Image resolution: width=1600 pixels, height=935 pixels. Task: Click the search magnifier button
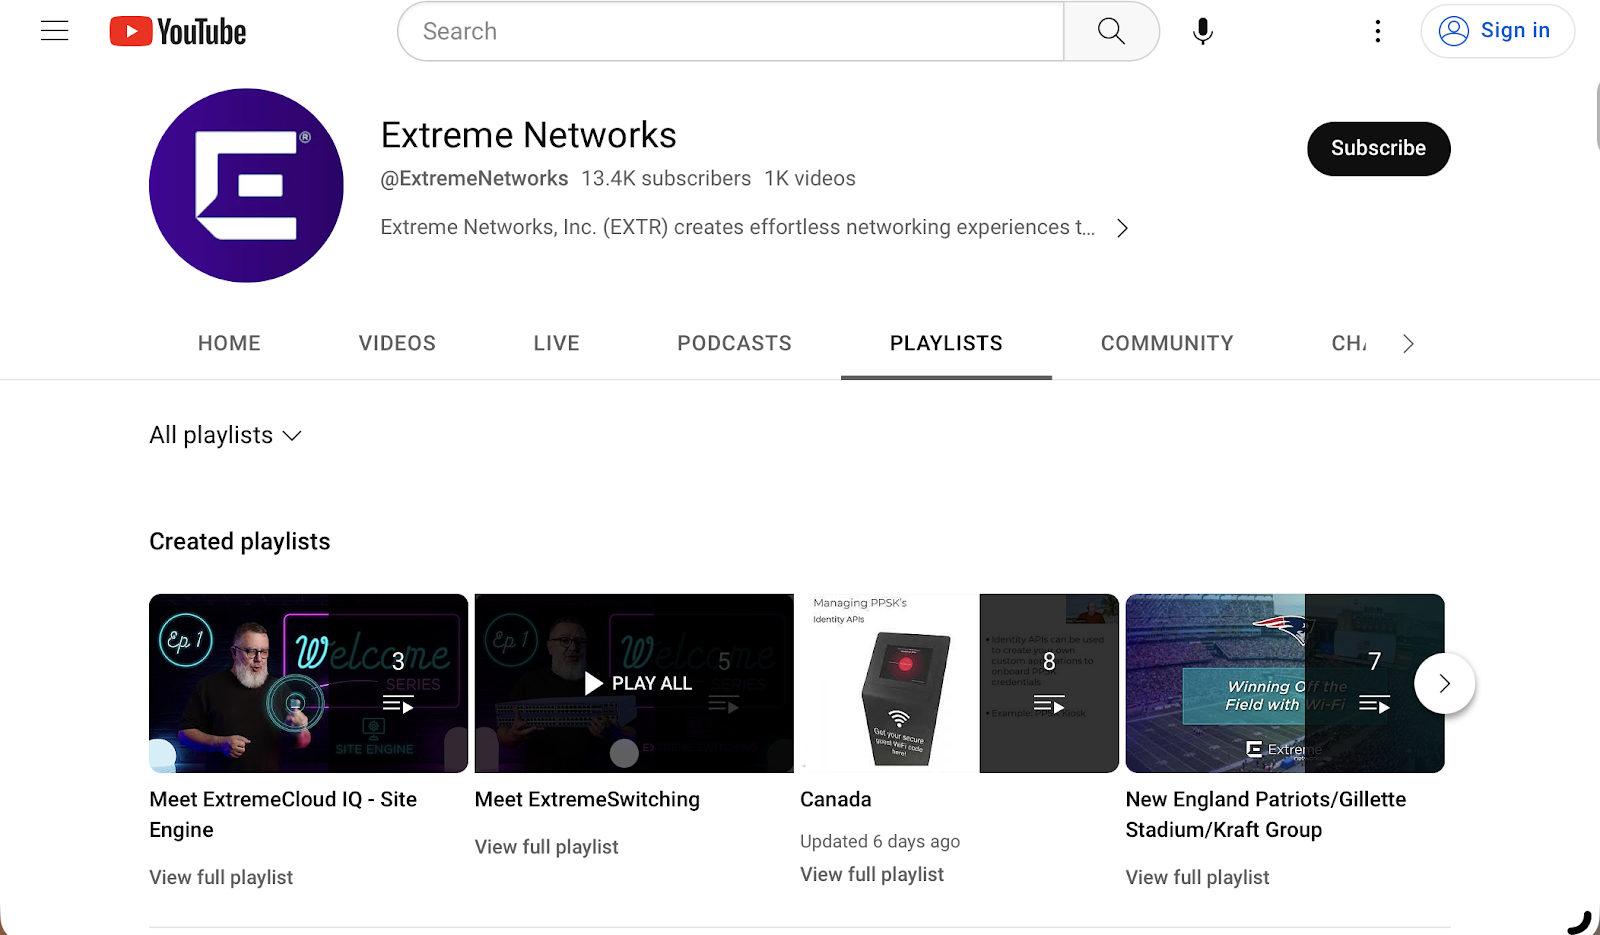pos(1111,31)
